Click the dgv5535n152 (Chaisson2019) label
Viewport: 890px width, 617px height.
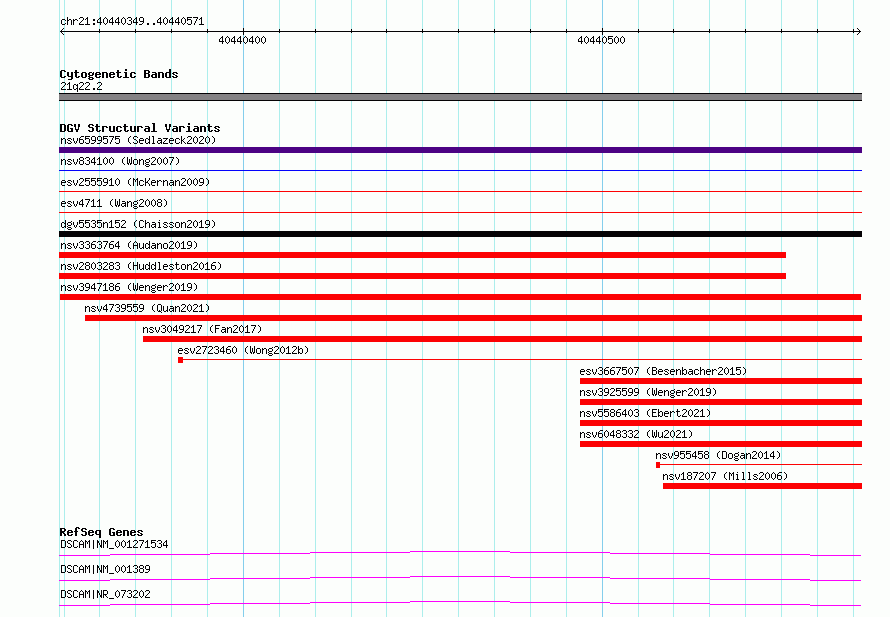pos(138,224)
